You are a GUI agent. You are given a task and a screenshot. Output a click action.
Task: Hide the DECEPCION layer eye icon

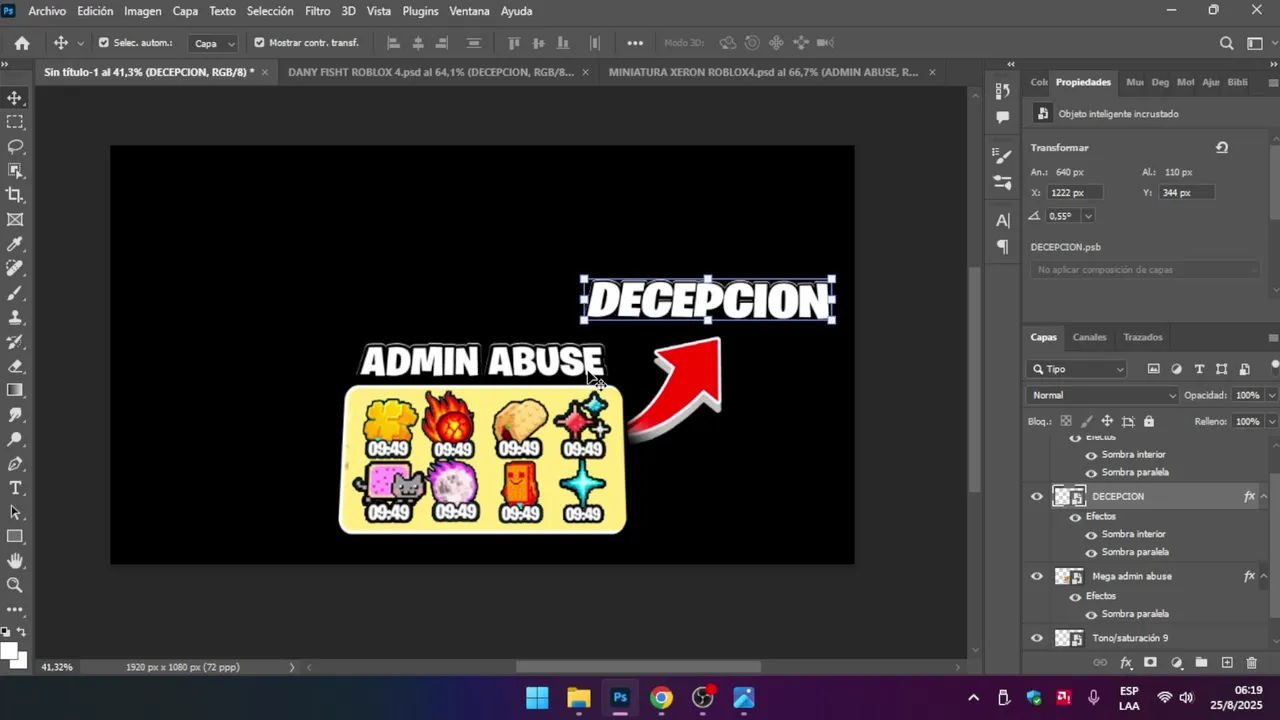pyautogui.click(x=1036, y=496)
